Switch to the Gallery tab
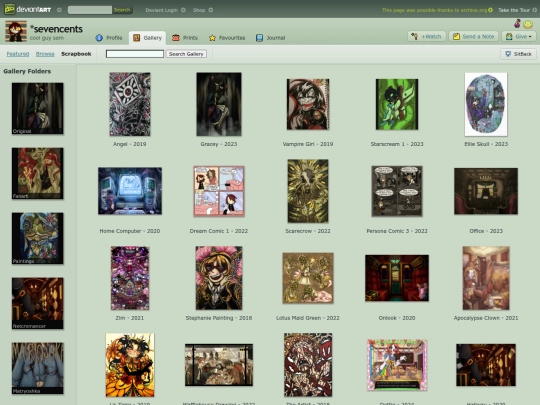The image size is (540, 405). click(x=148, y=38)
